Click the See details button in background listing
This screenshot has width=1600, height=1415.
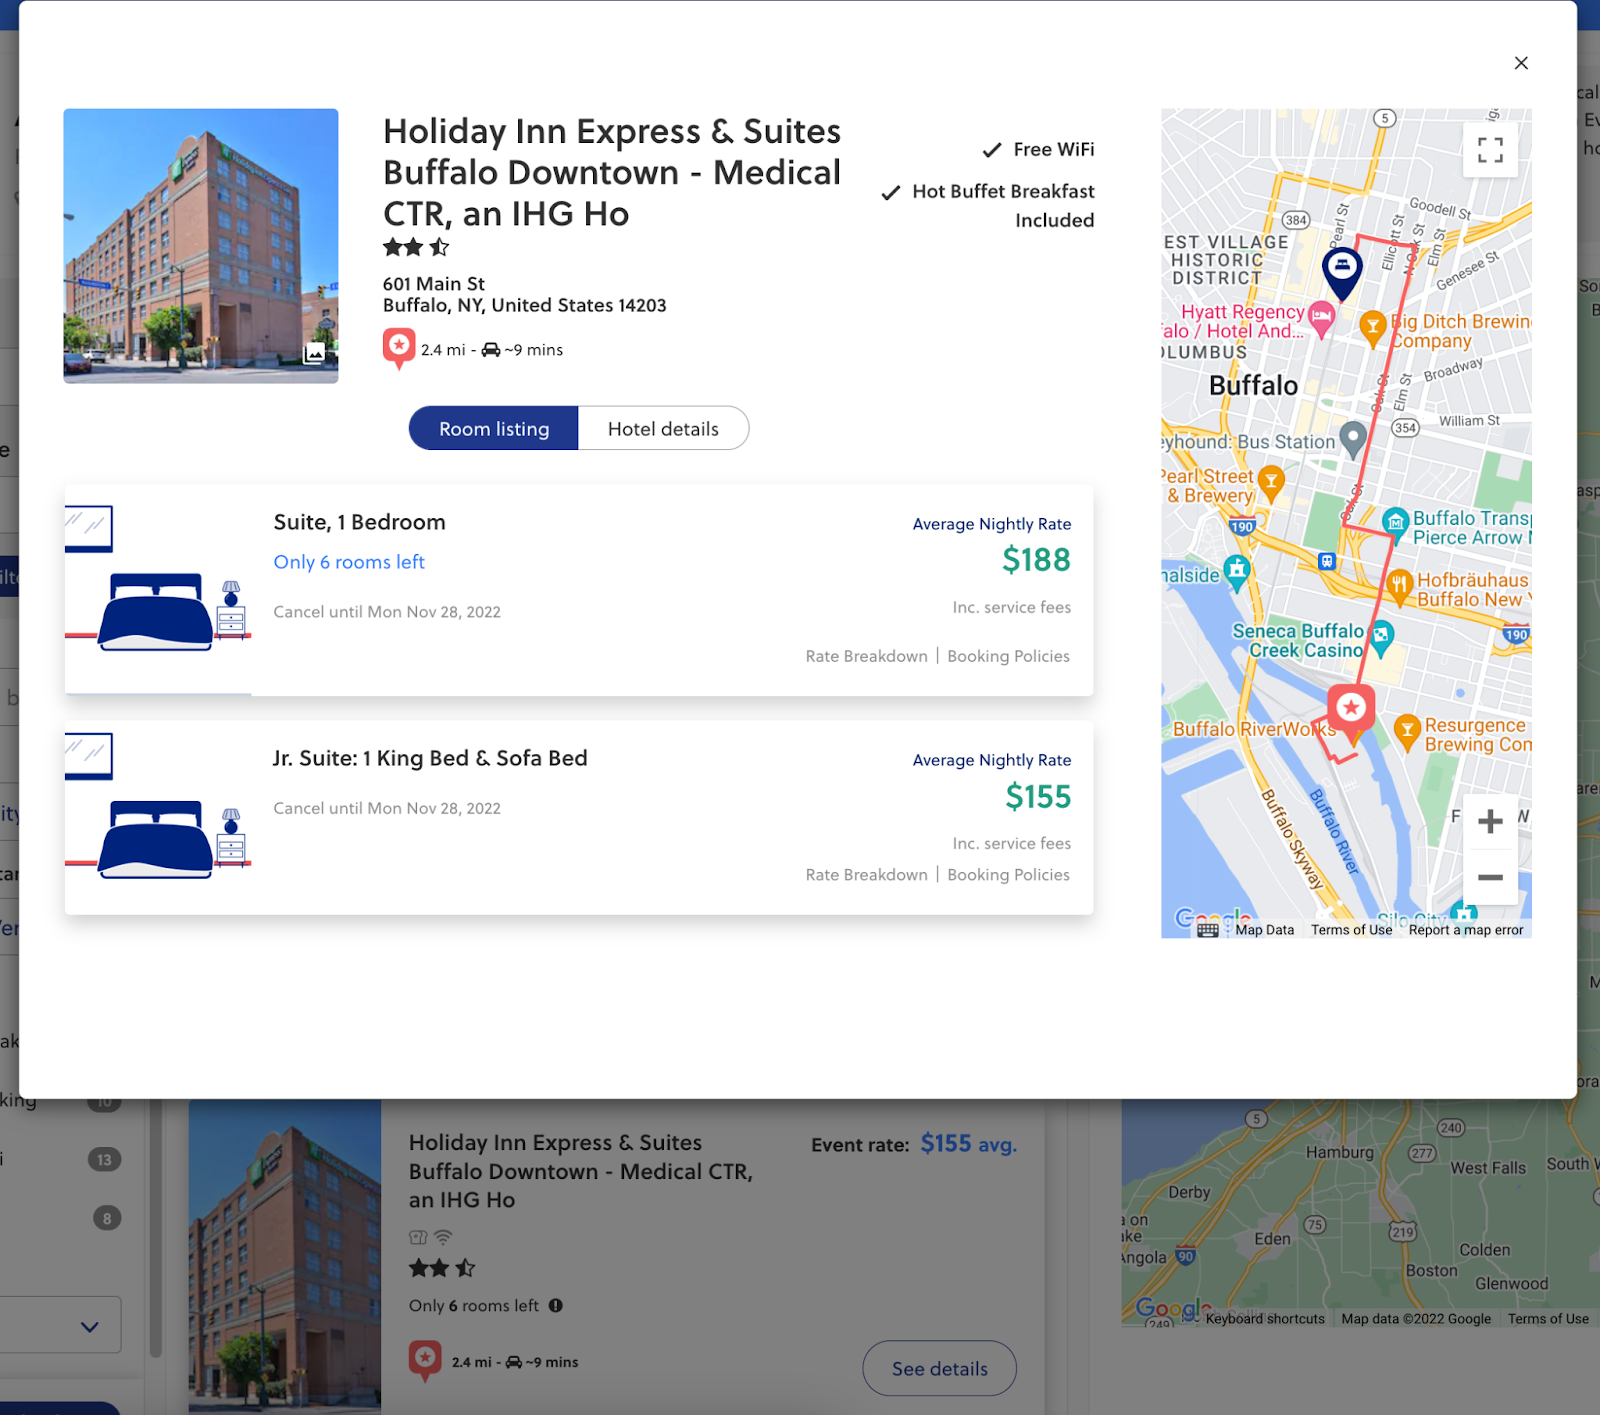[939, 1369]
